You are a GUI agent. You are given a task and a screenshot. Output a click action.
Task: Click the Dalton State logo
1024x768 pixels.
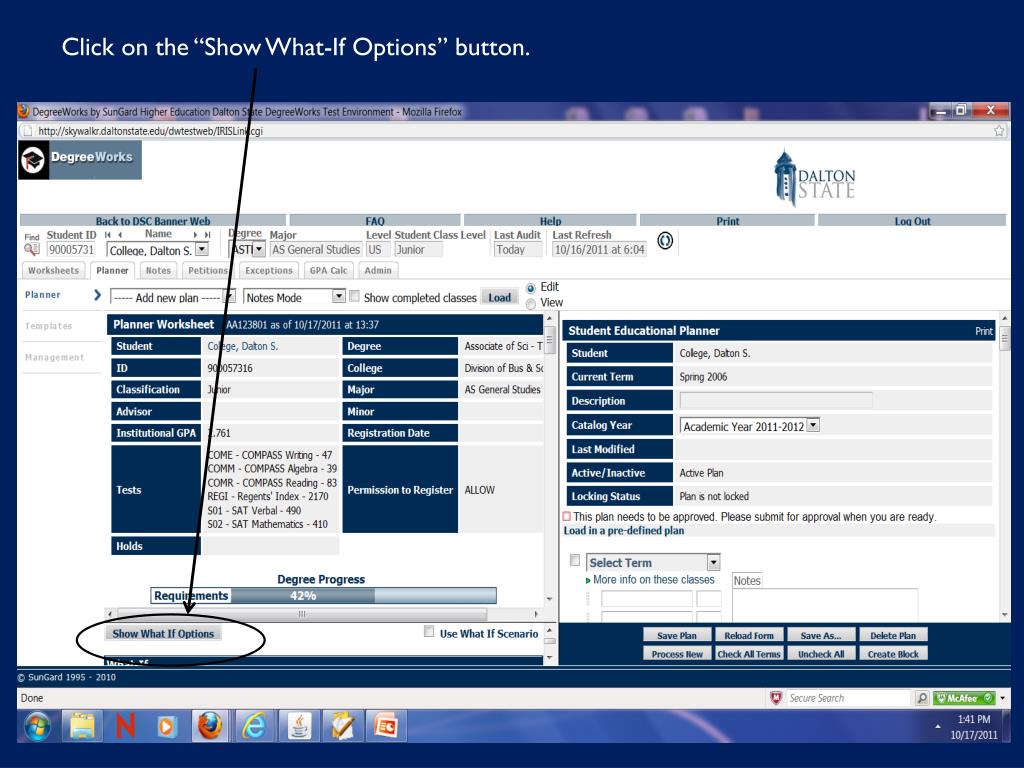pyautogui.click(x=814, y=178)
